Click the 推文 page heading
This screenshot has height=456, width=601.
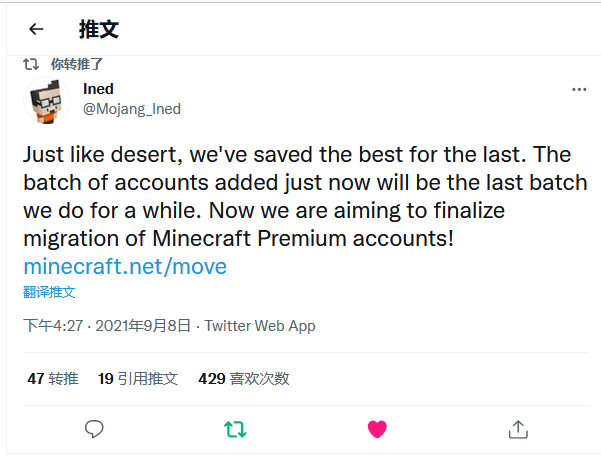99,30
